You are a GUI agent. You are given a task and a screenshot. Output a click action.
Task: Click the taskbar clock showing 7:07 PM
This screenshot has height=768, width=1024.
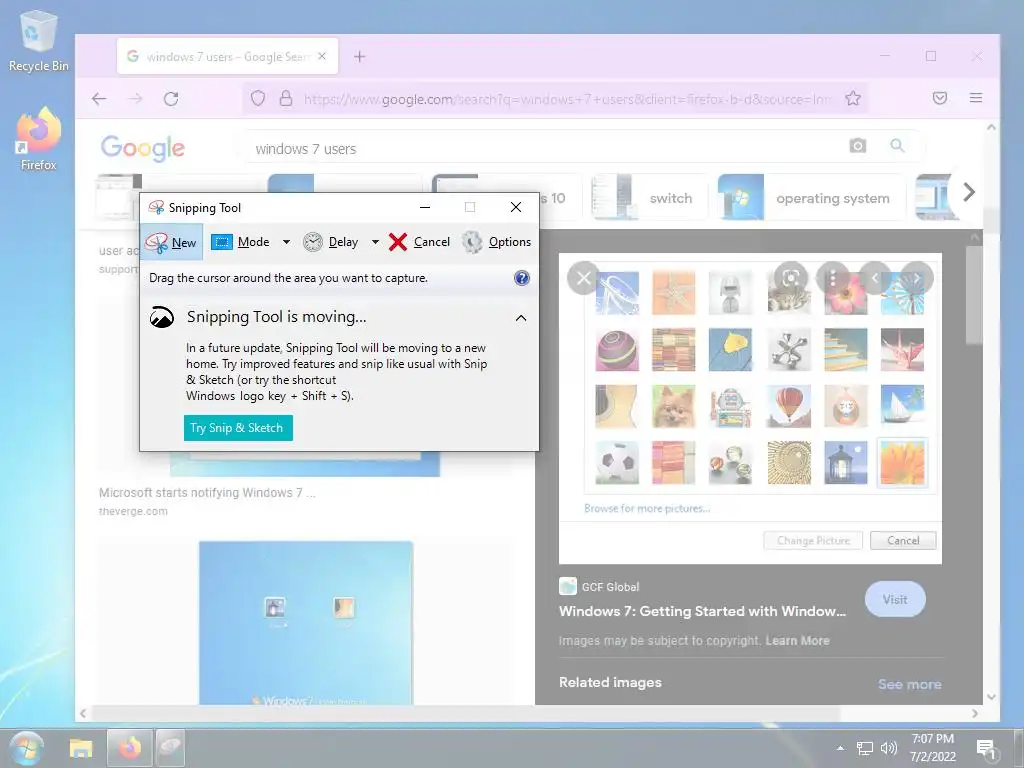[x=933, y=748]
